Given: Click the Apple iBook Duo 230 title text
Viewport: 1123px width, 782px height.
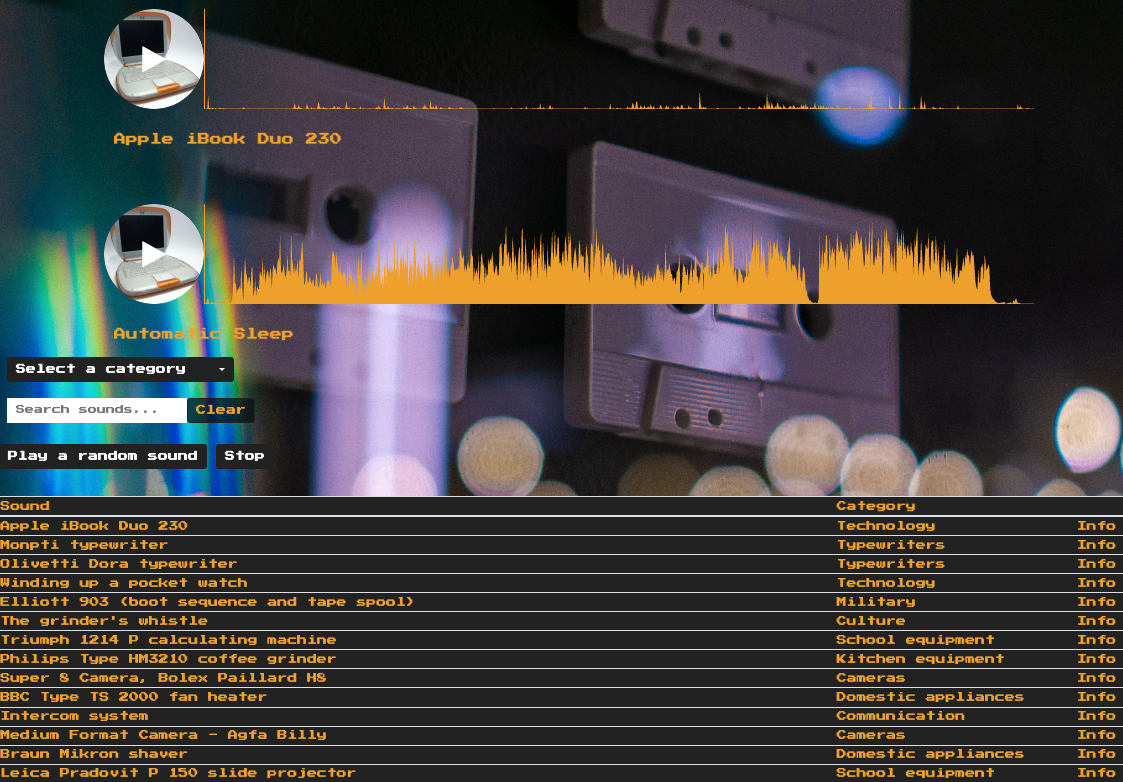Looking at the screenshot, I should [227, 139].
